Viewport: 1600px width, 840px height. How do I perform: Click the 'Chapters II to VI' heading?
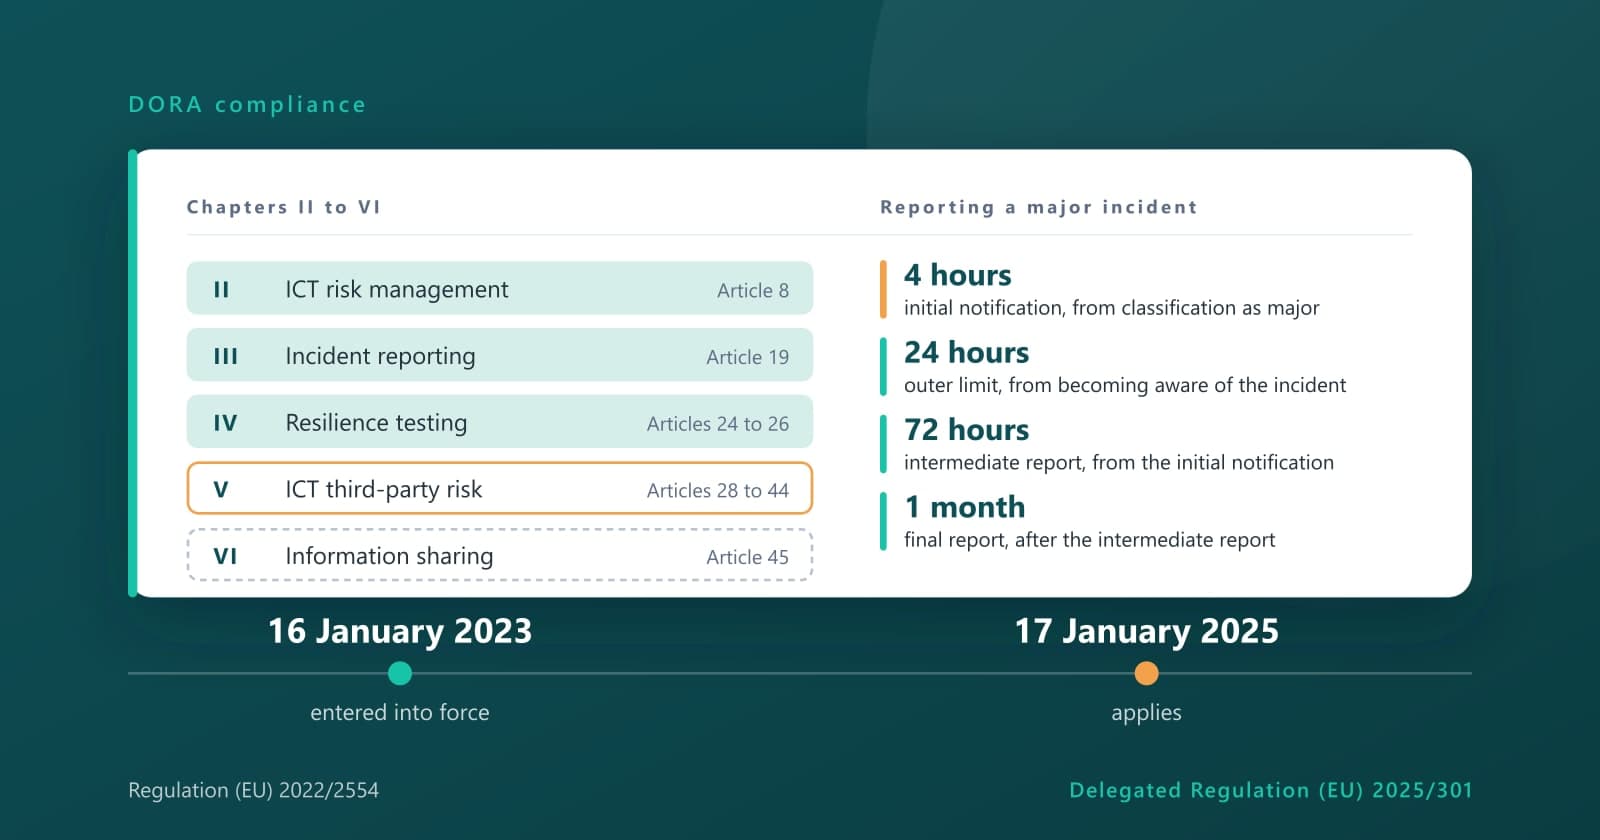tap(284, 207)
